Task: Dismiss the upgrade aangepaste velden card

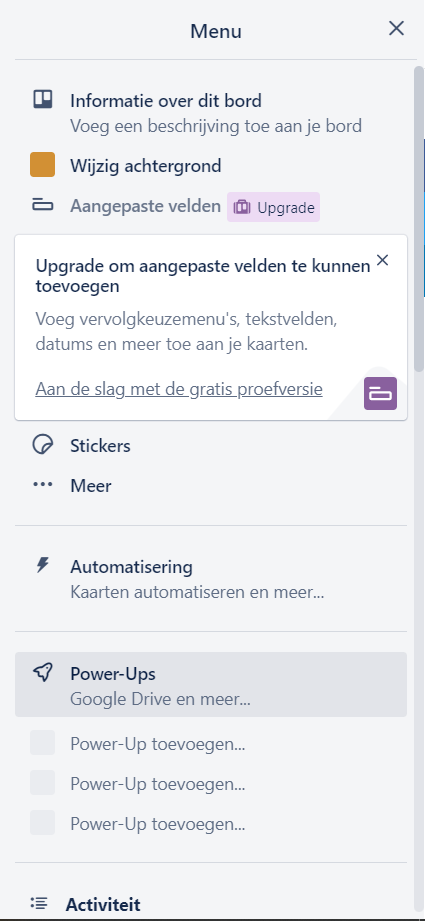Action: pyautogui.click(x=382, y=260)
